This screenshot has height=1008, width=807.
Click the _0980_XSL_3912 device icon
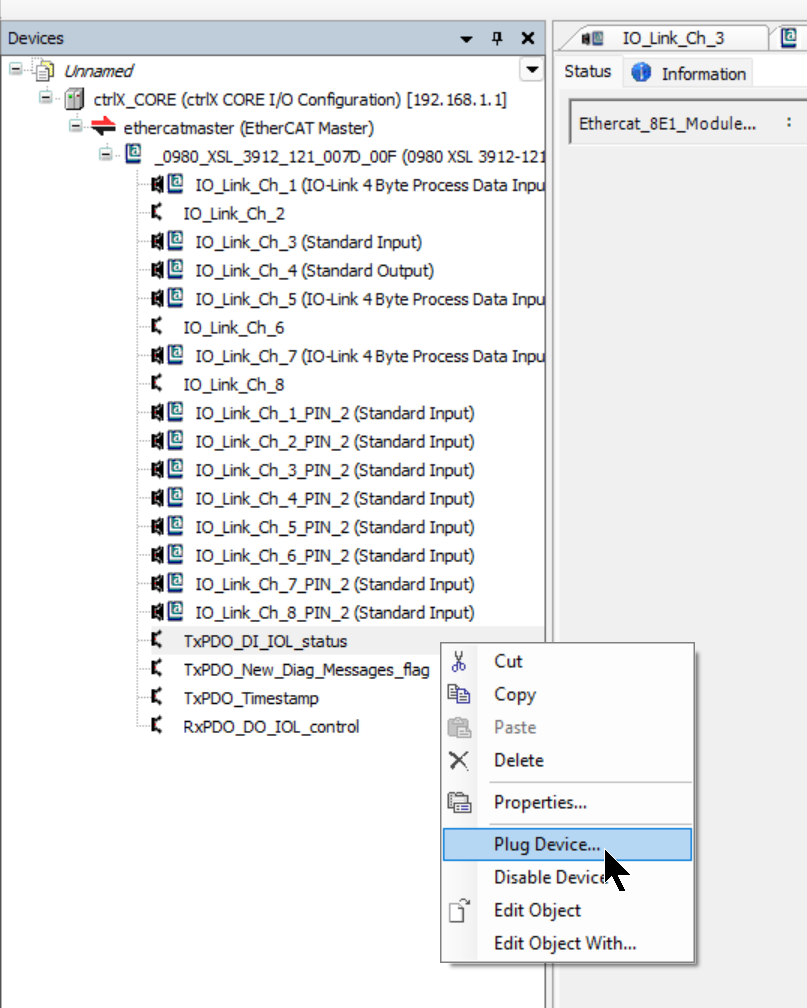(x=133, y=154)
